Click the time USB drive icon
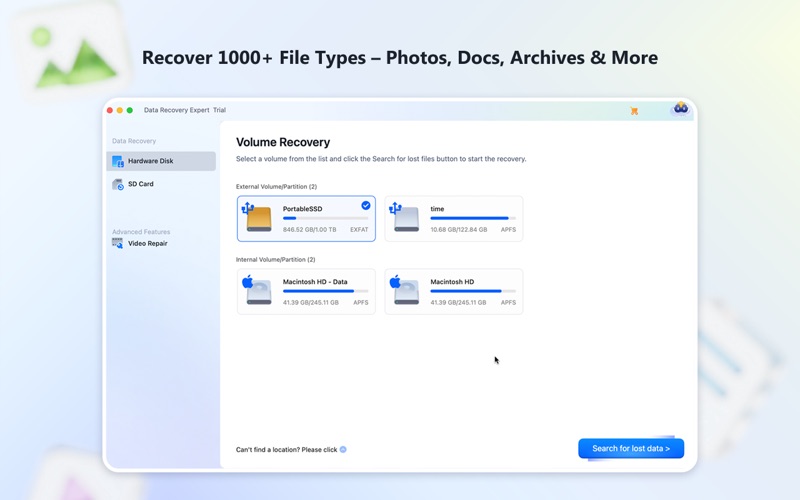Screen dimensions: 800x500 pos(404,218)
